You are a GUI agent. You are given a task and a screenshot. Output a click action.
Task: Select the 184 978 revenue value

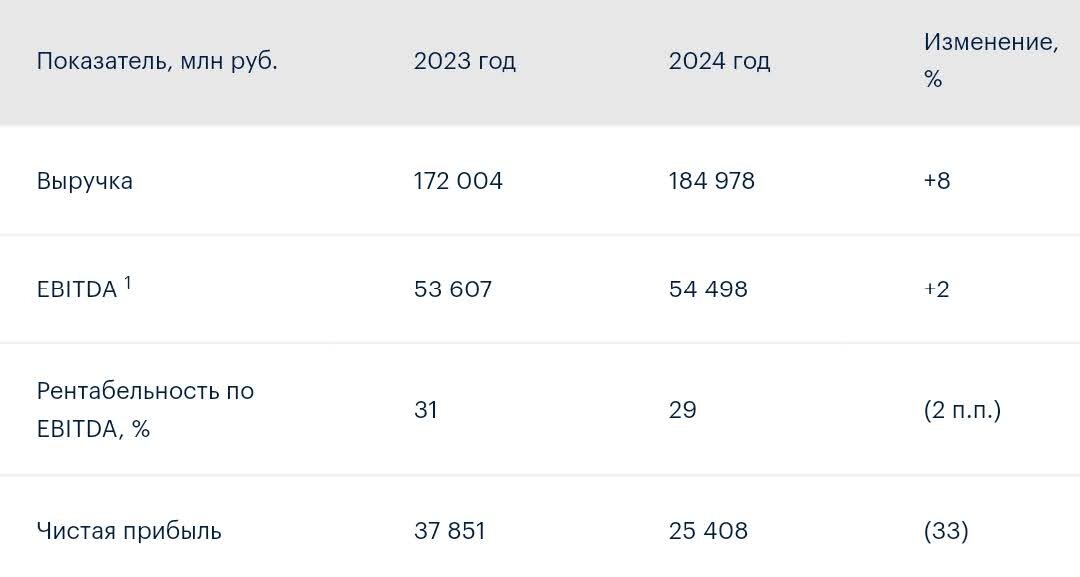(712, 181)
